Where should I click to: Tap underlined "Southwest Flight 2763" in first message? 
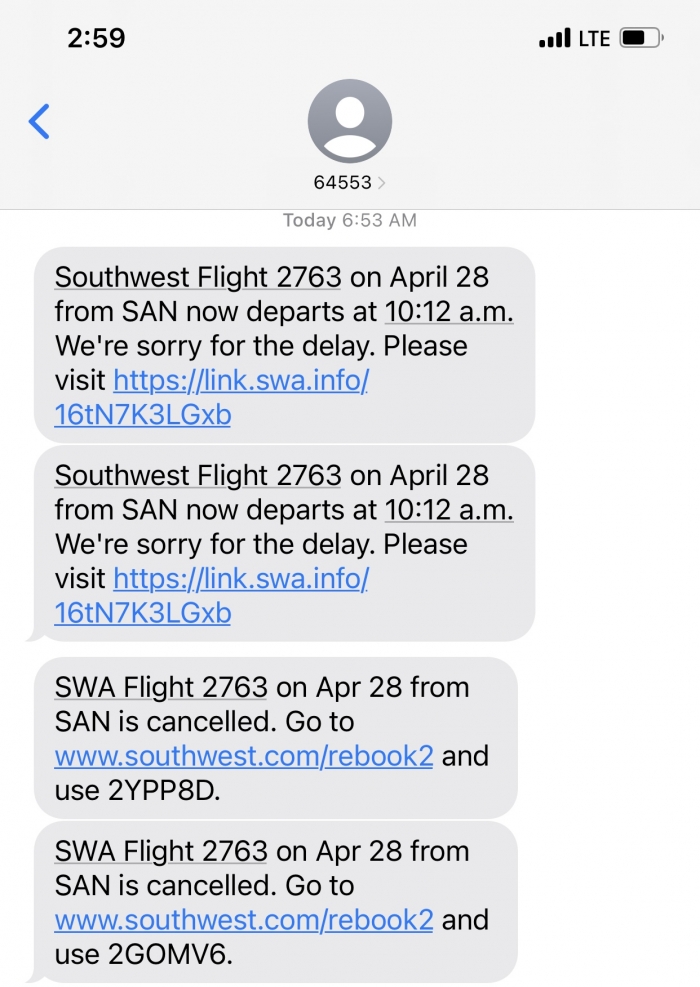[198, 277]
